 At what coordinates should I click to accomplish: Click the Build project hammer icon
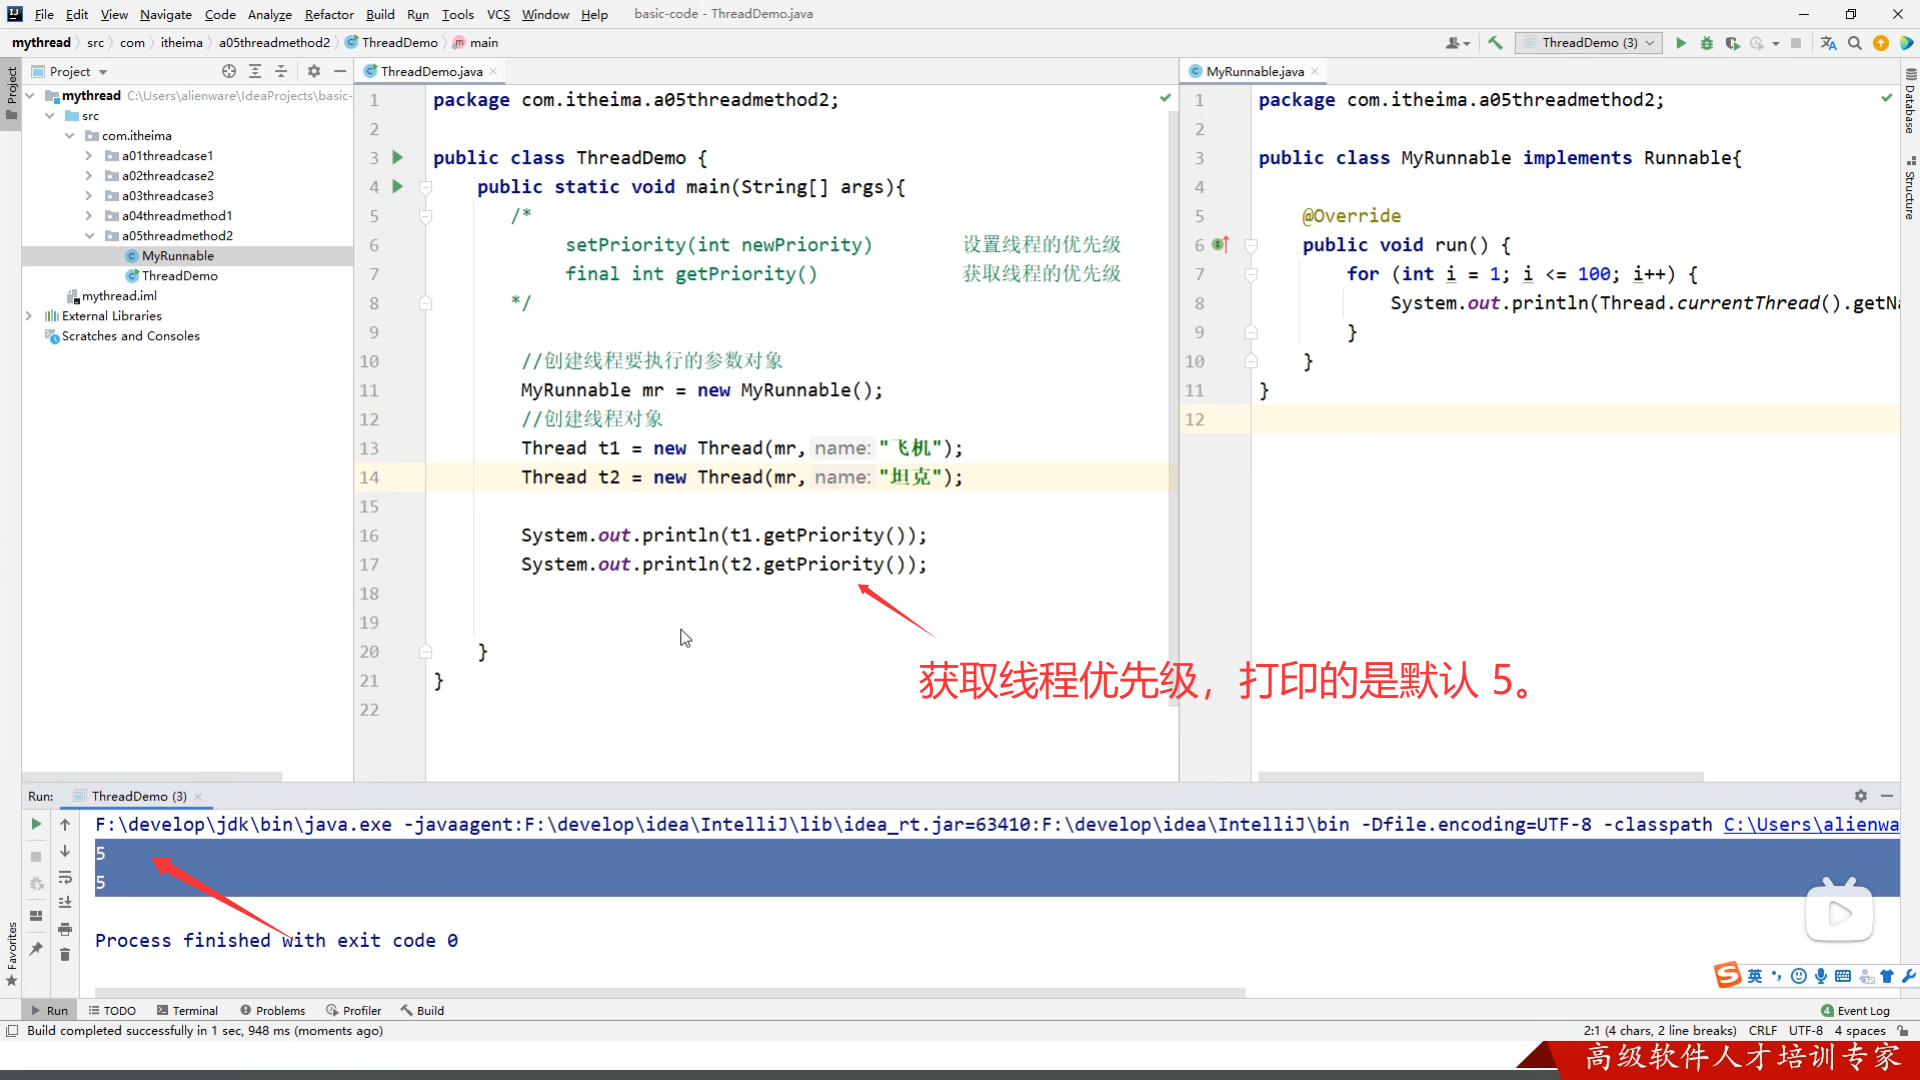click(1495, 43)
